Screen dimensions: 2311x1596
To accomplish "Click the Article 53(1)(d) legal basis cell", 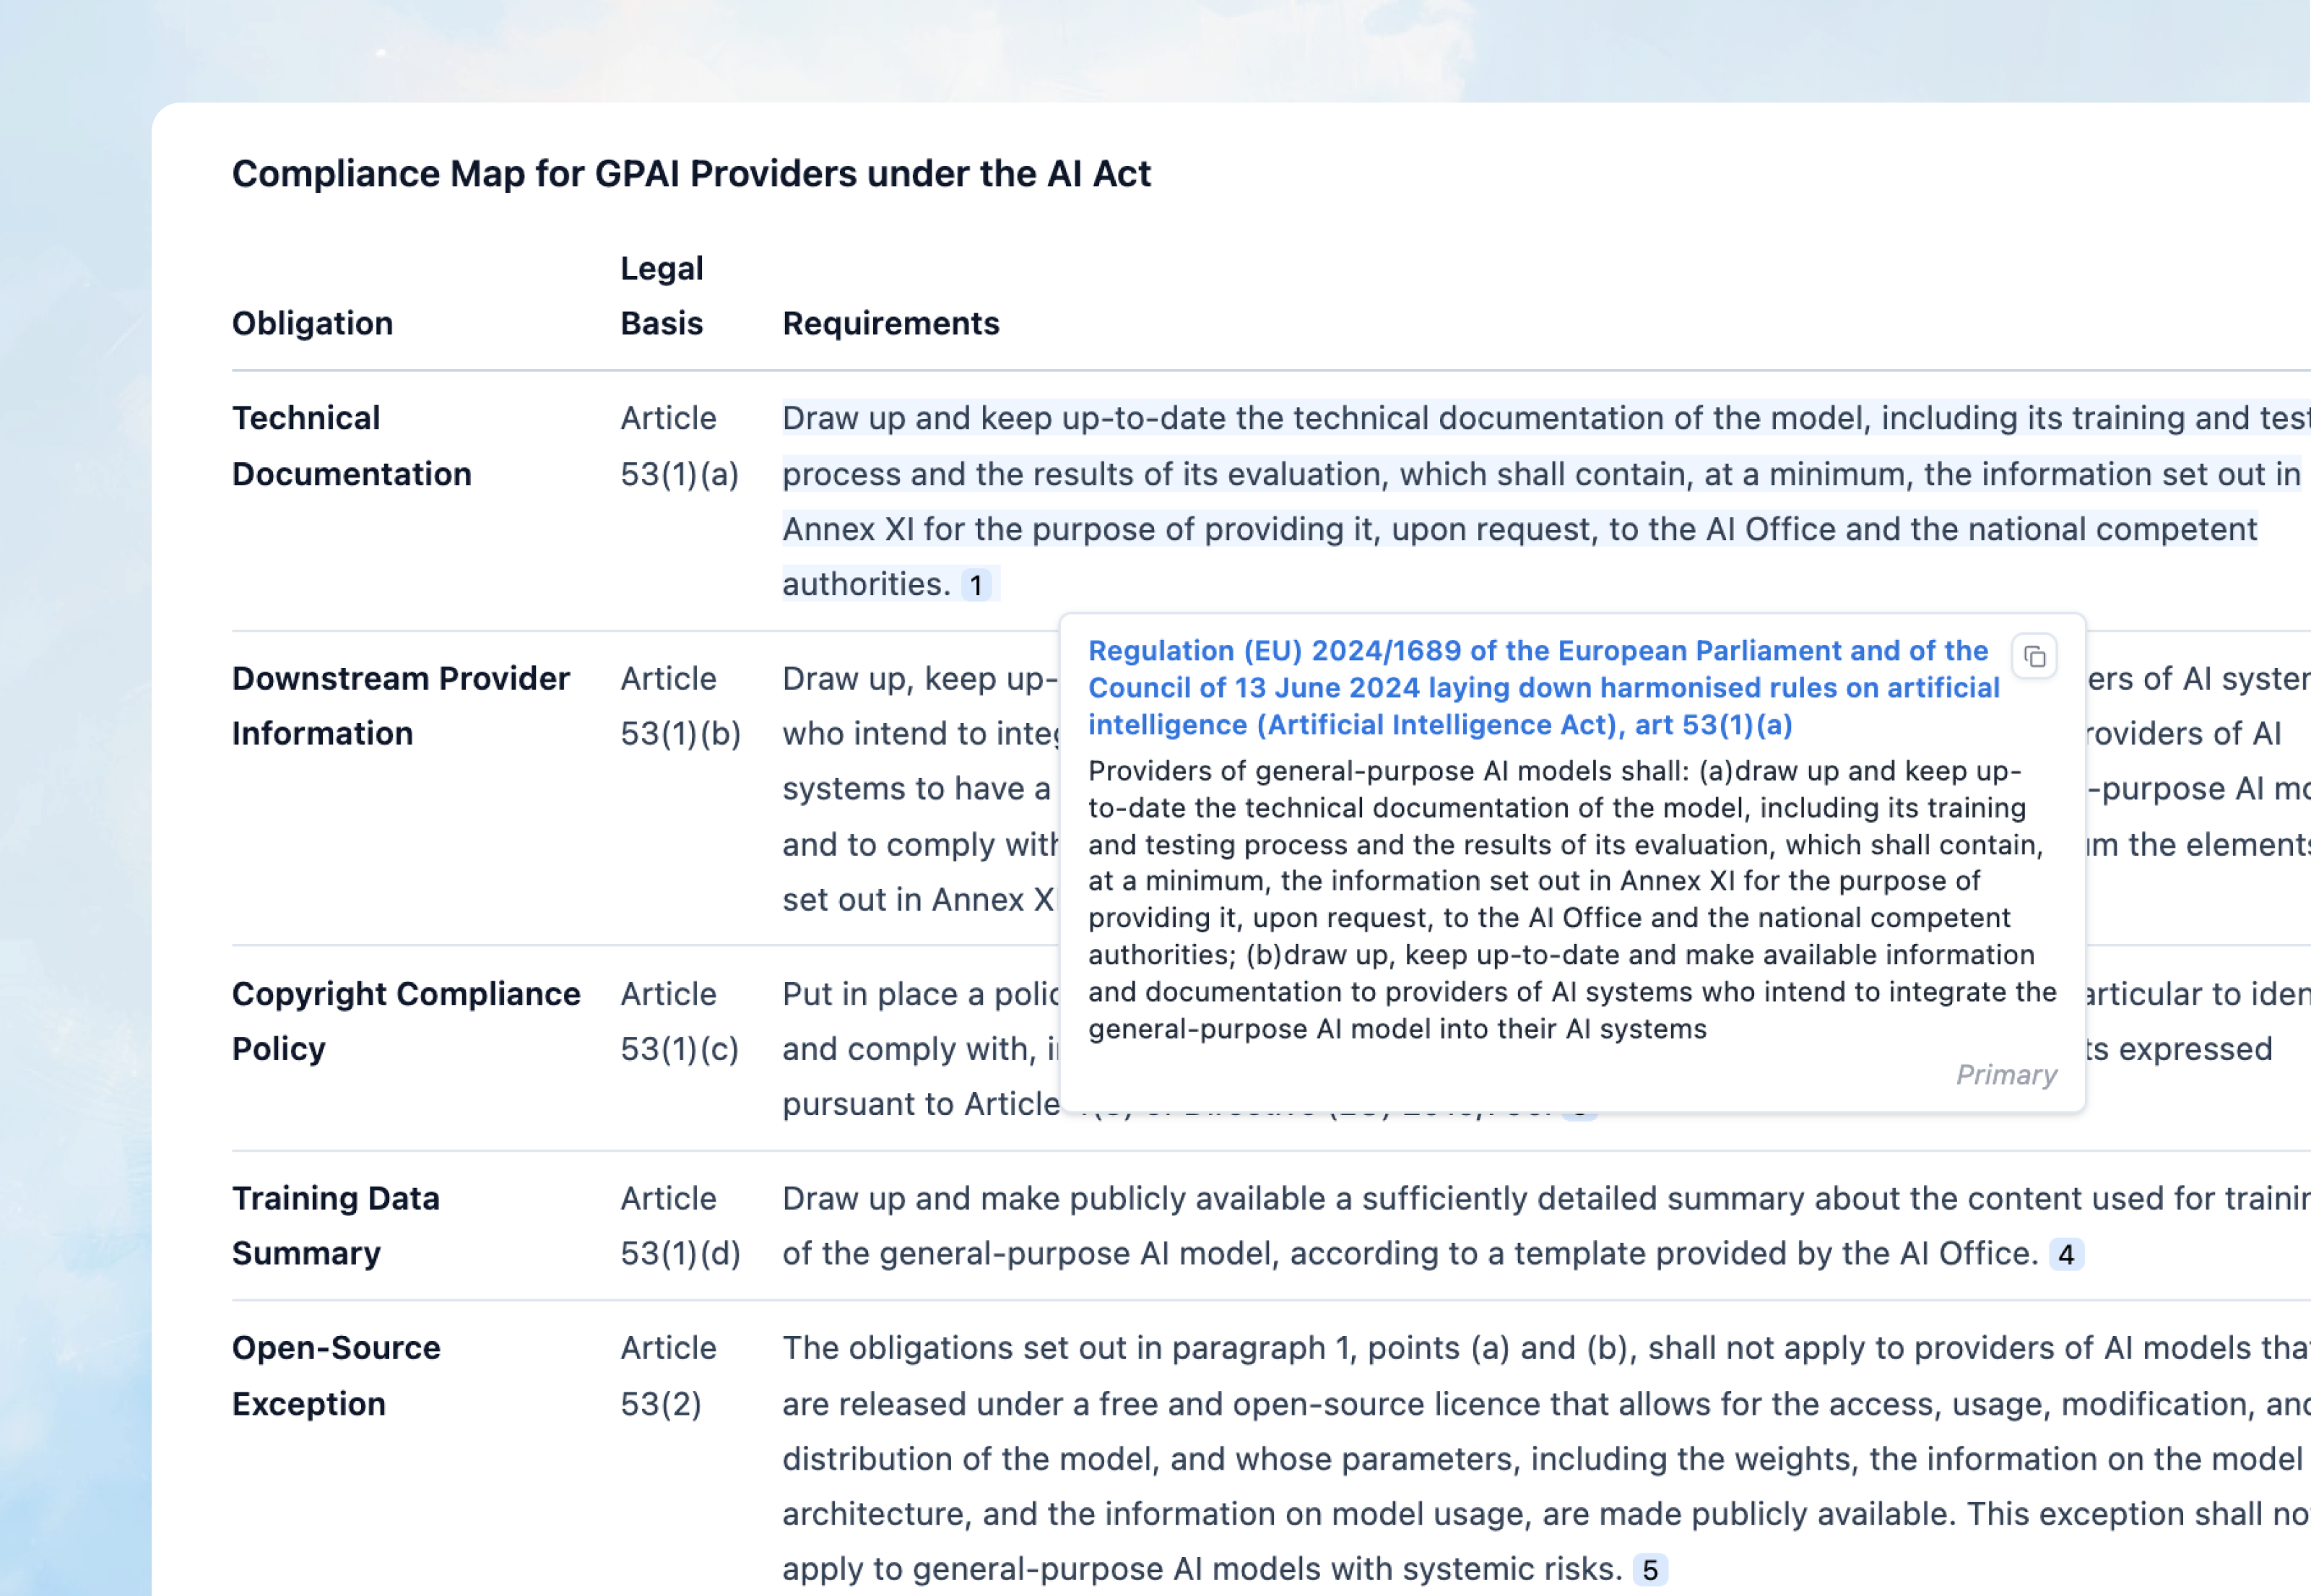I will 680,1226.
